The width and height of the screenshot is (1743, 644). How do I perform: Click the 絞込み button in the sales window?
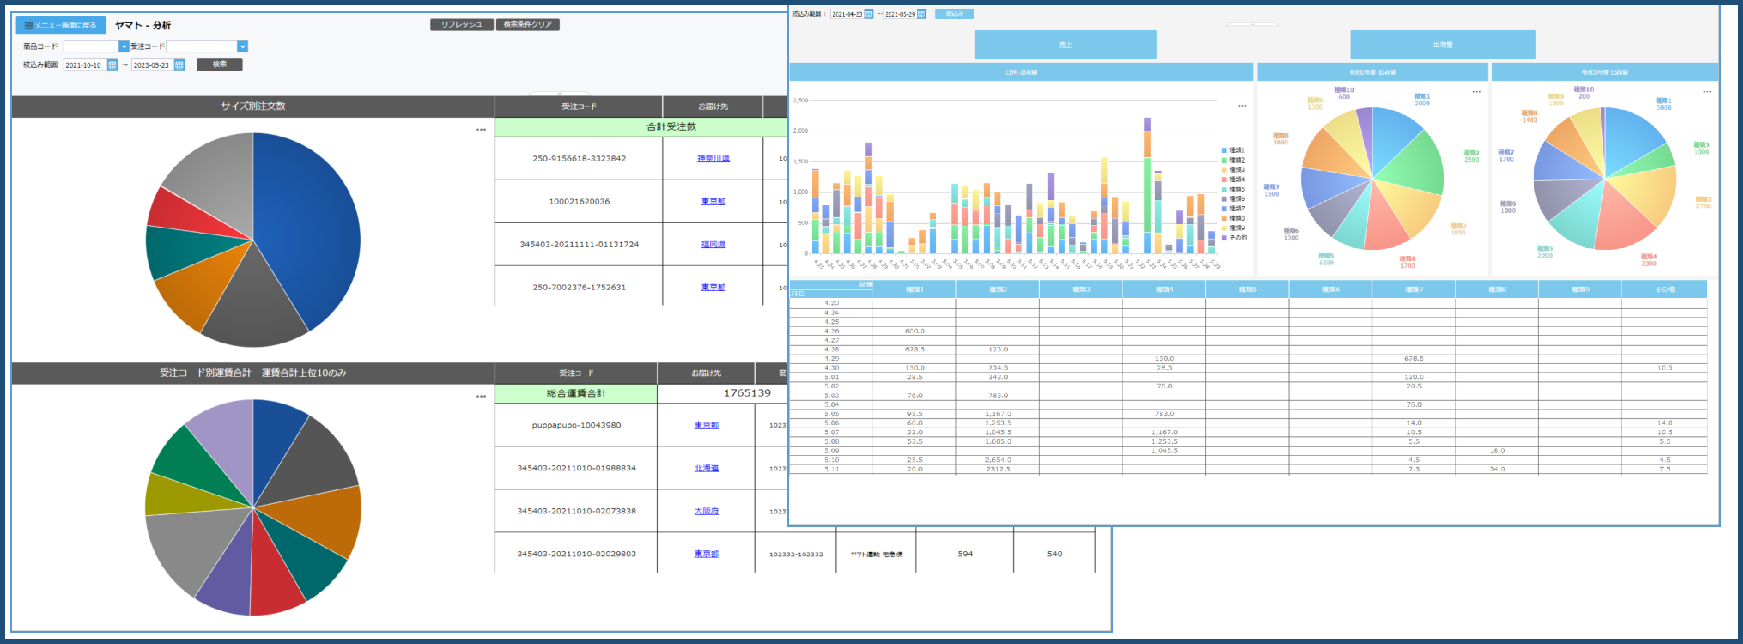pos(954,14)
